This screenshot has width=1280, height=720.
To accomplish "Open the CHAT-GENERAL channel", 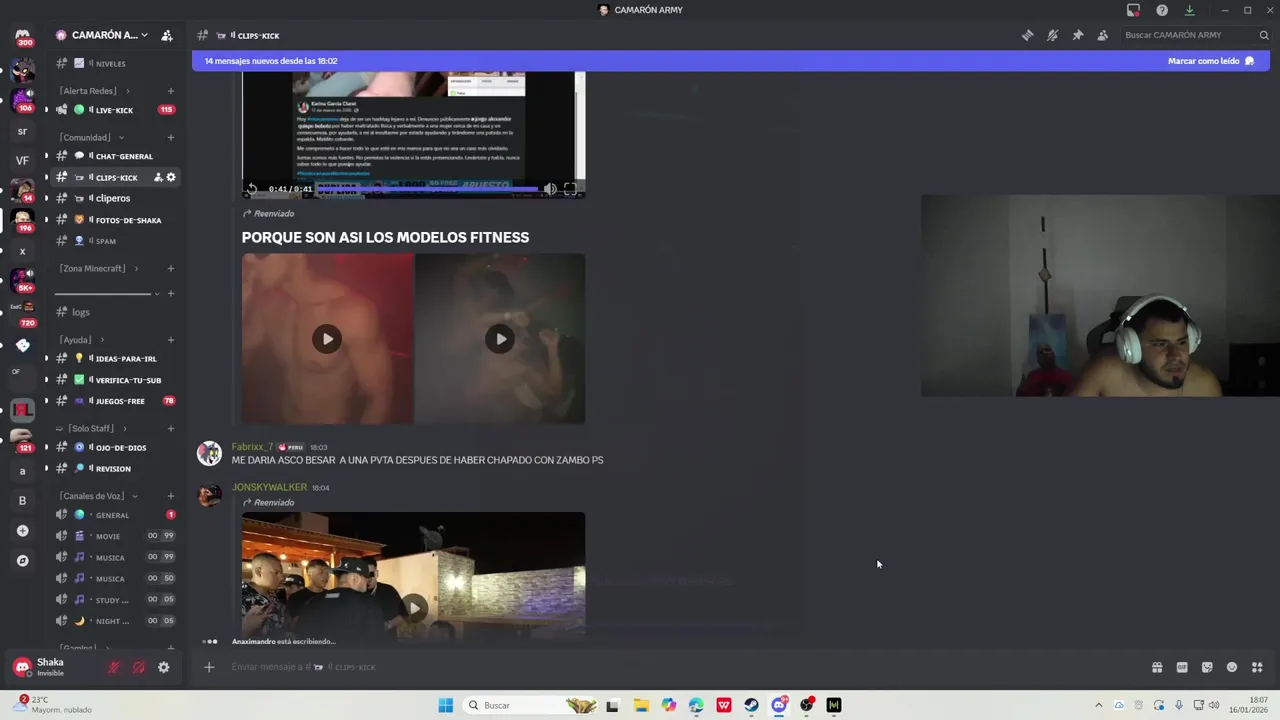I will [x=113, y=156].
